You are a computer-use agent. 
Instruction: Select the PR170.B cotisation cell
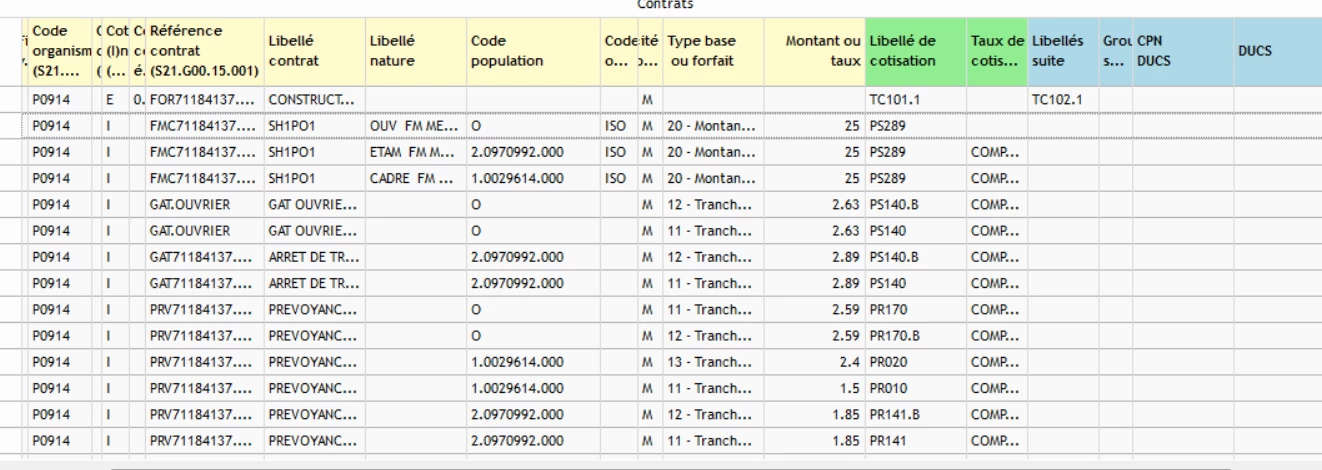[916, 335]
